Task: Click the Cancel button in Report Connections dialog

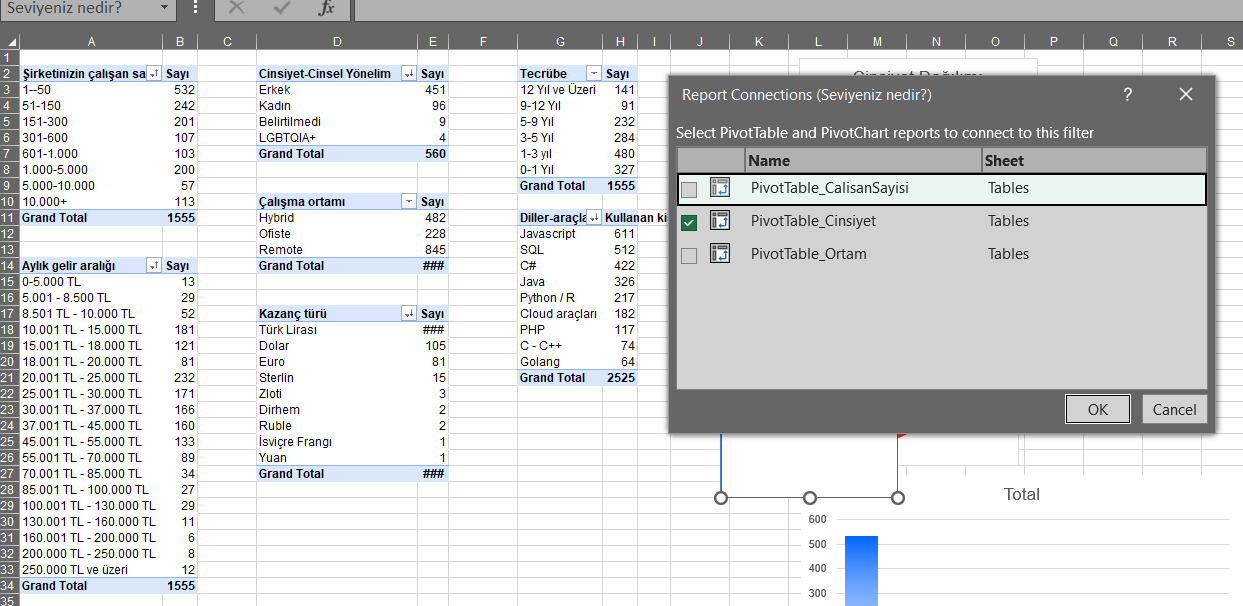Action: [1174, 409]
